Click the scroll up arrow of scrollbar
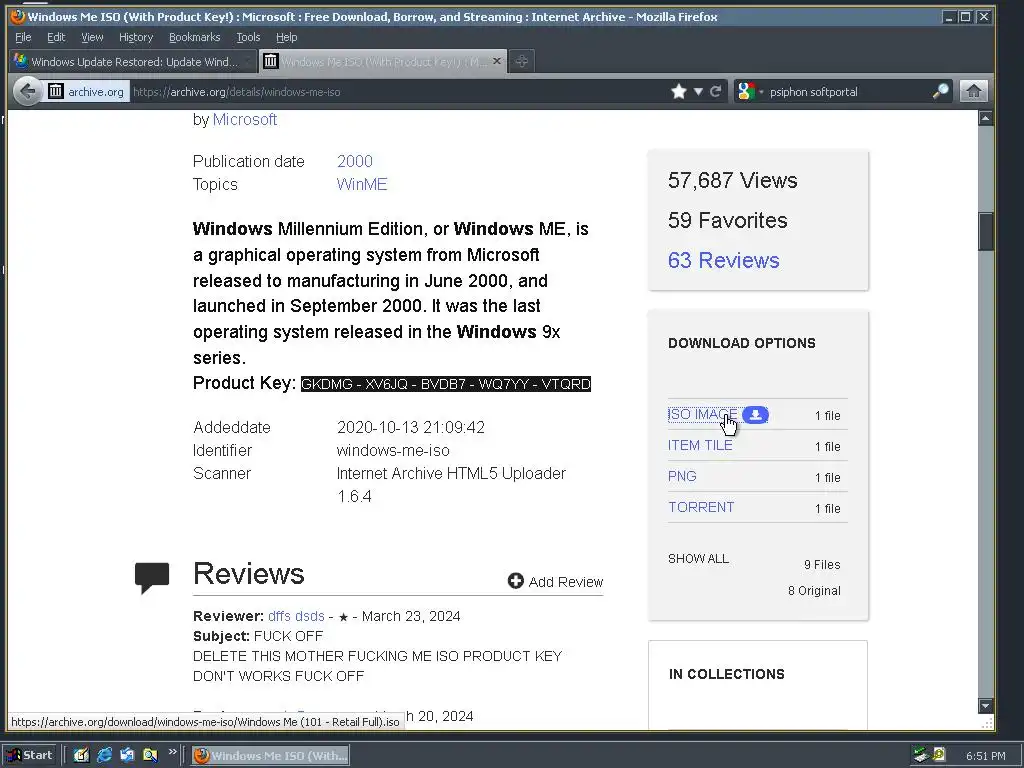Image resolution: width=1024 pixels, height=768 pixels. 985,118
